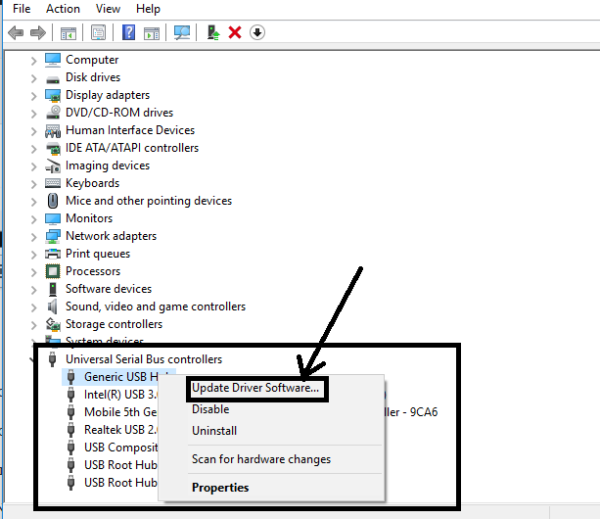
Task: Expand the Computer tree node
Action: pyautogui.click(x=34, y=61)
